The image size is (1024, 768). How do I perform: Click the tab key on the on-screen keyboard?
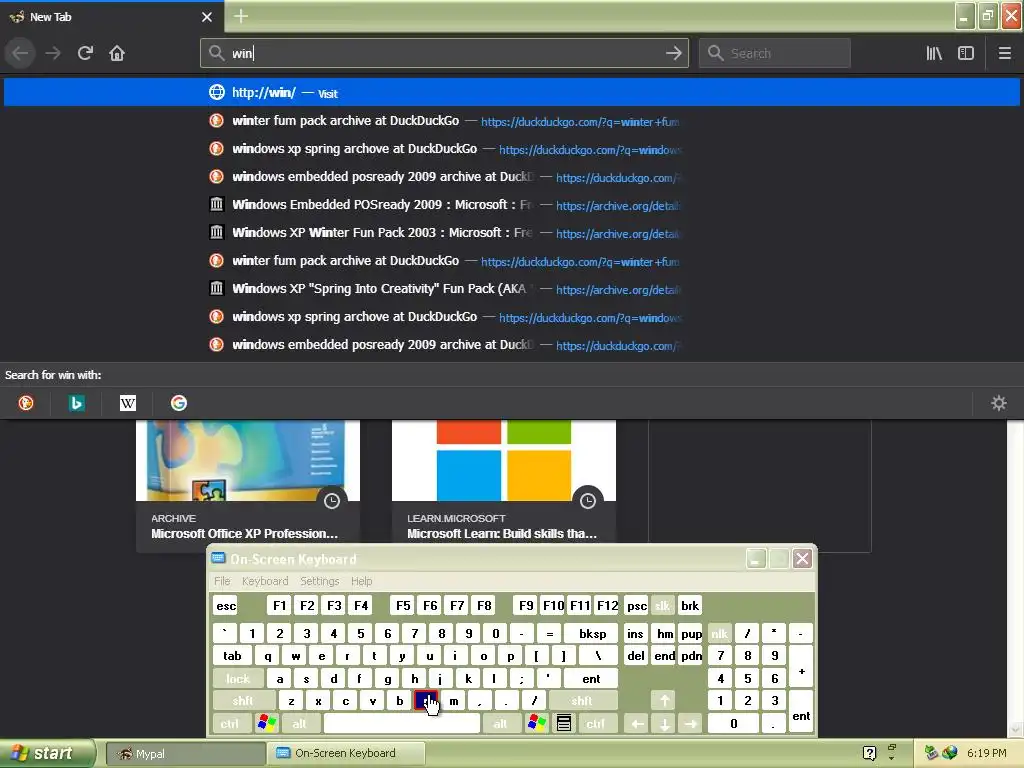tap(232, 656)
